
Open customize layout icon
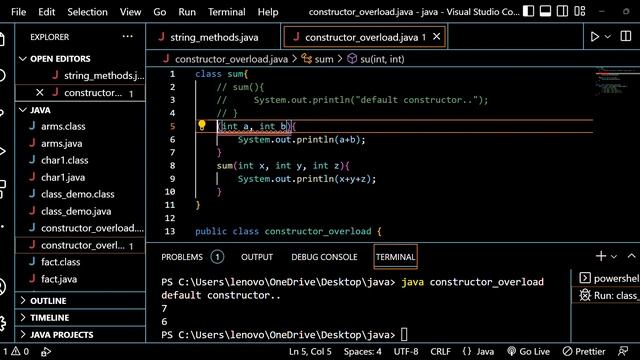[x=580, y=11]
